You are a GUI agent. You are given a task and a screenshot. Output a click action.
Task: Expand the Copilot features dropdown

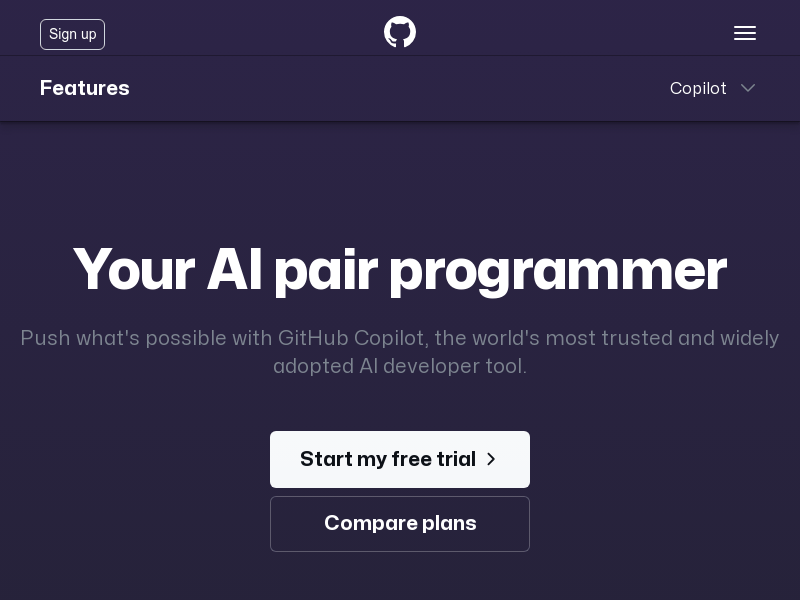coord(712,88)
